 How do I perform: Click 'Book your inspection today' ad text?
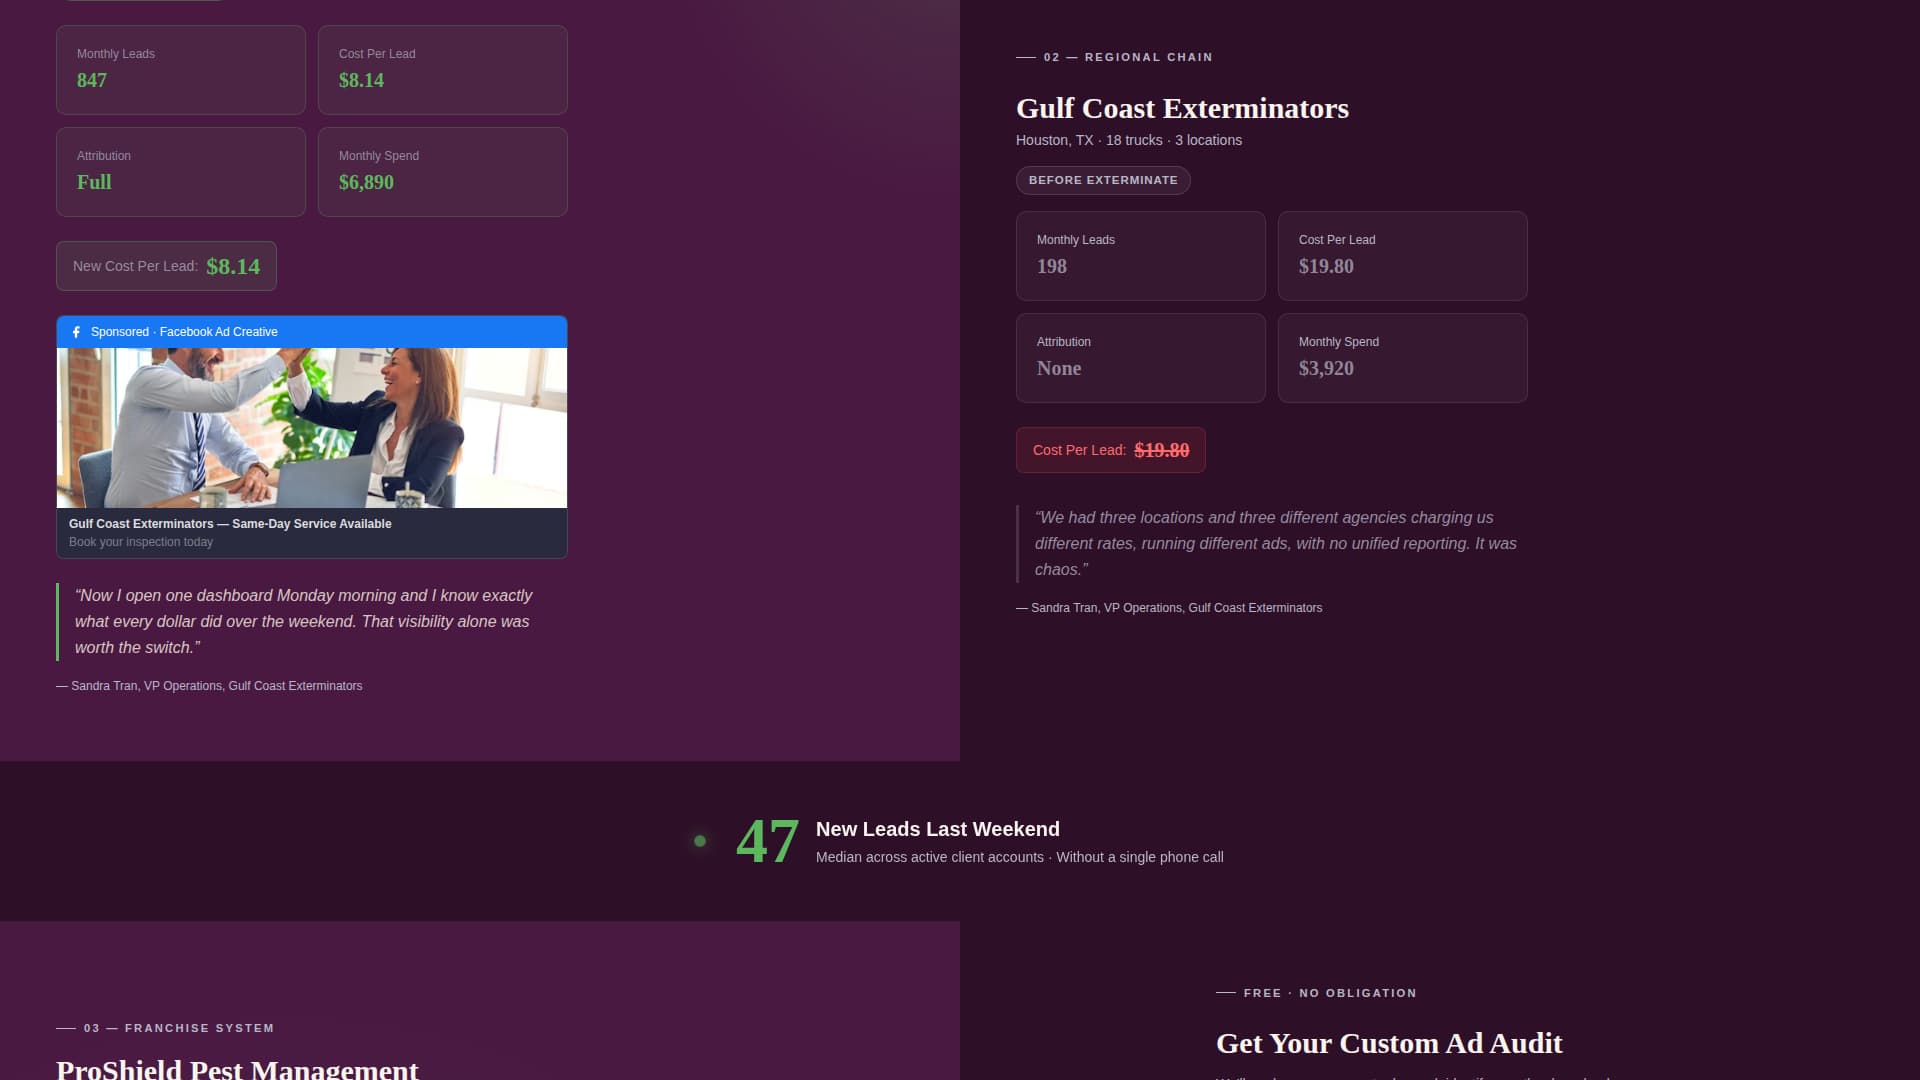point(141,542)
